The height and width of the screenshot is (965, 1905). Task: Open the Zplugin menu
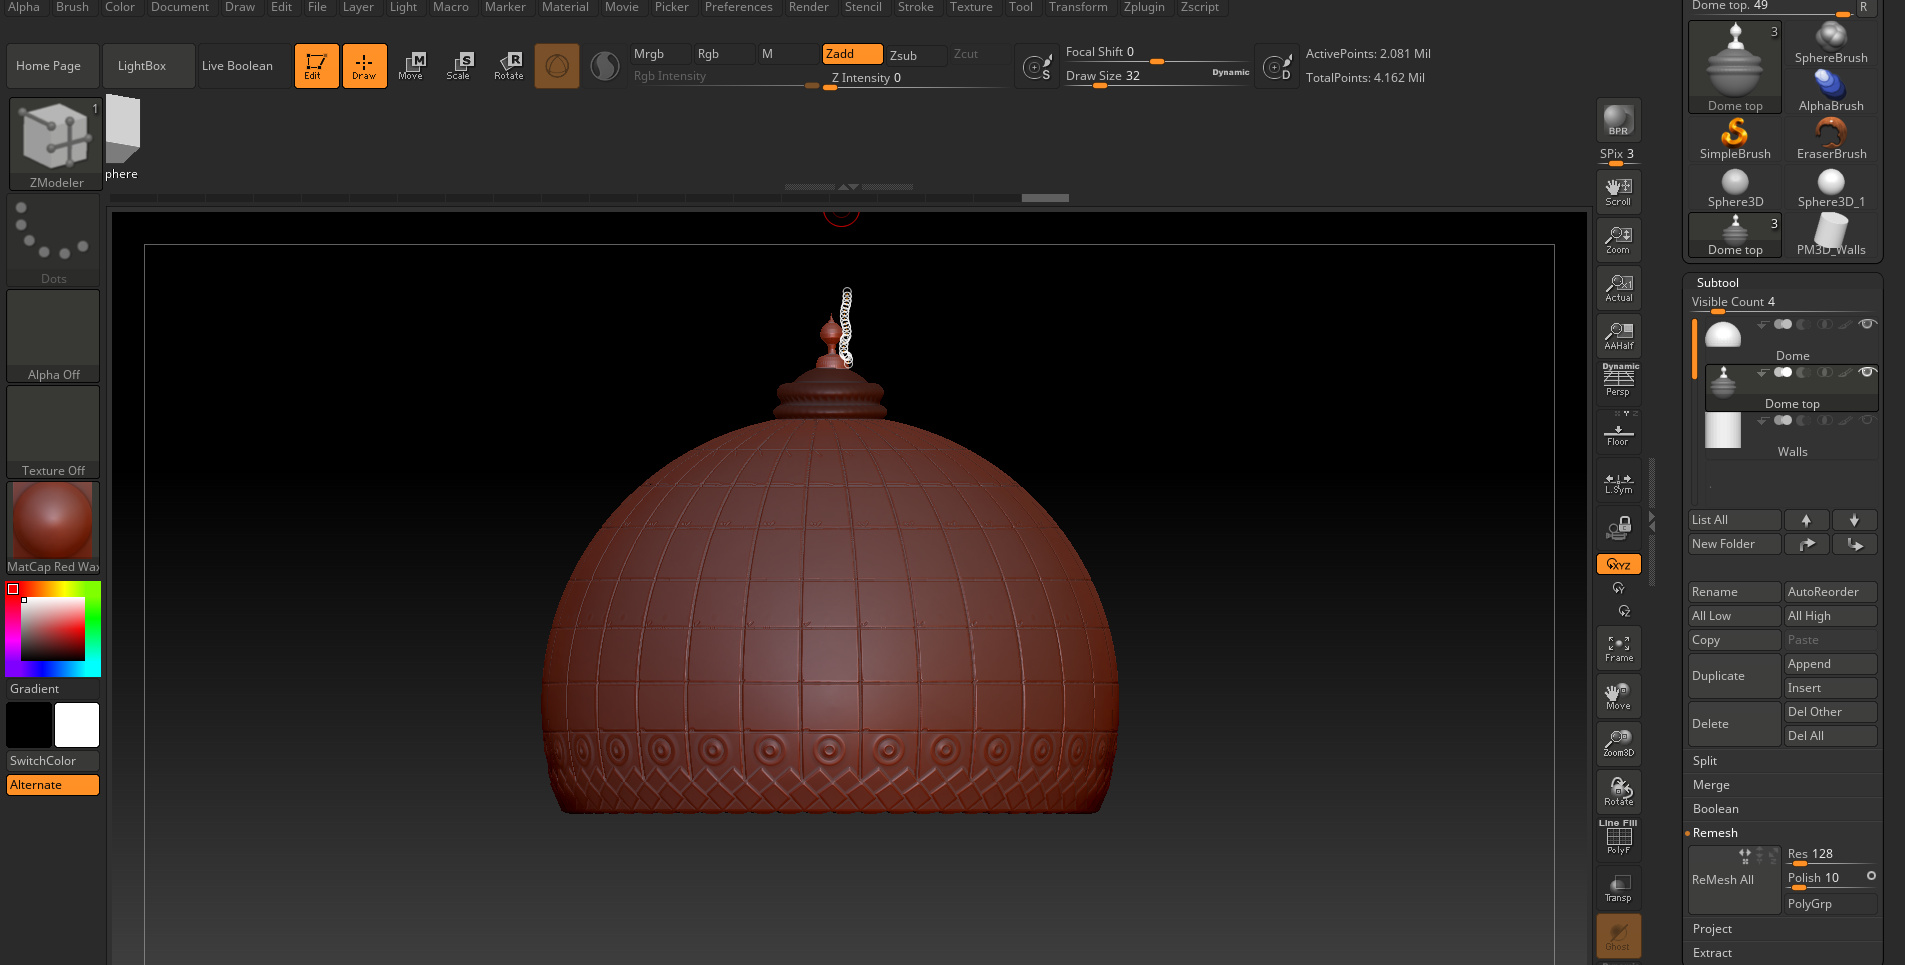pyautogui.click(x=1144, y=7)
